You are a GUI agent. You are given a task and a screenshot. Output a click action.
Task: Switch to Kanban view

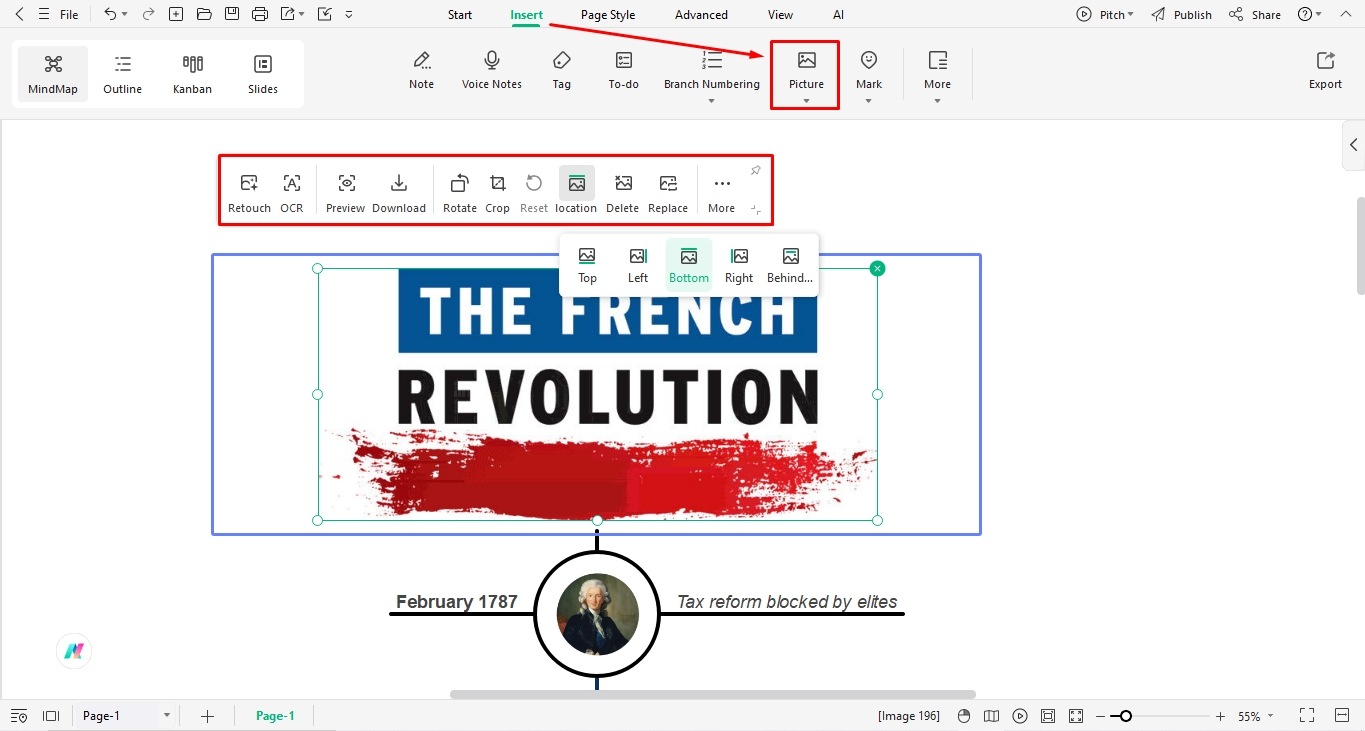coord(192,74)
